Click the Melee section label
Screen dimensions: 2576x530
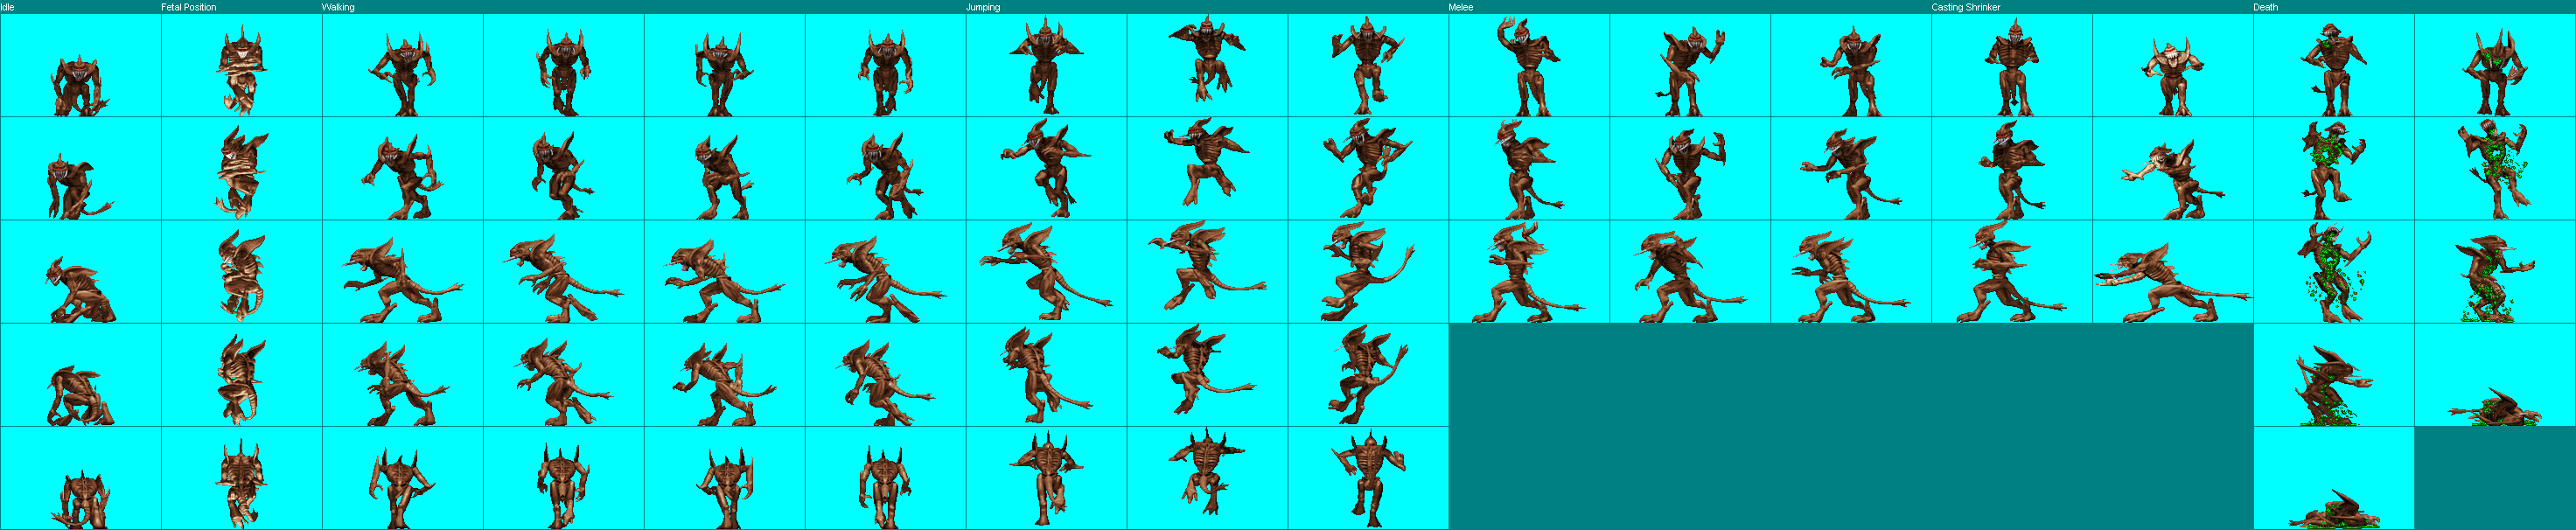tap(1461, 7)
